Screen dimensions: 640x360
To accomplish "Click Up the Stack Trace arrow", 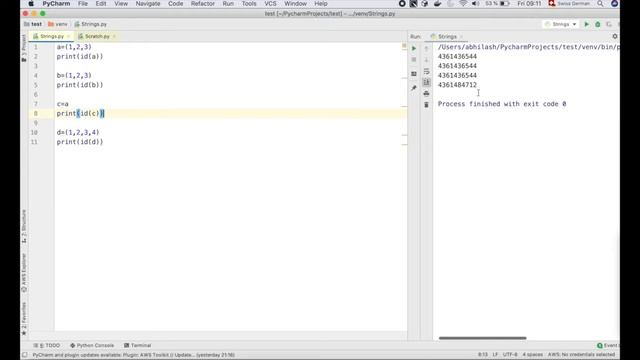I will point(427,49).
